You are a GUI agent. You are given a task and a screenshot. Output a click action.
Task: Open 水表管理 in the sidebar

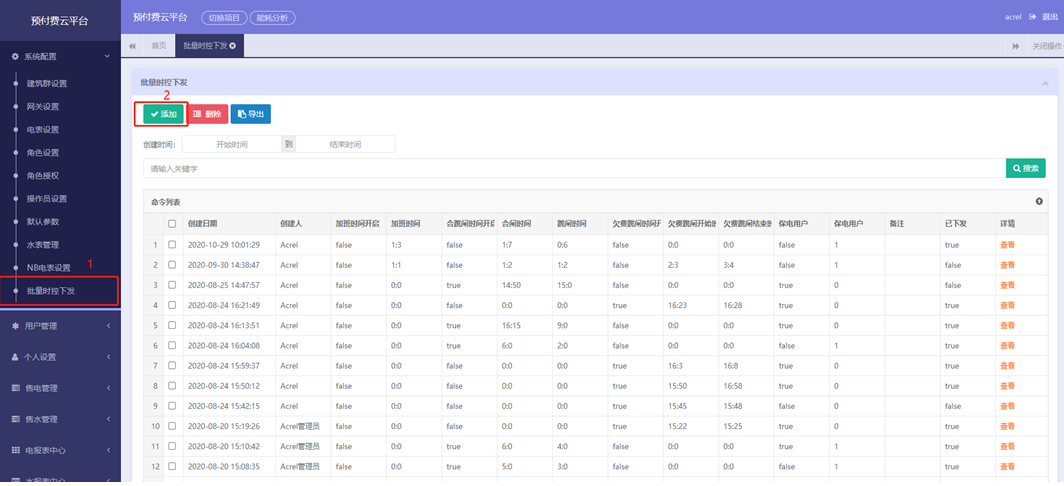43,245
